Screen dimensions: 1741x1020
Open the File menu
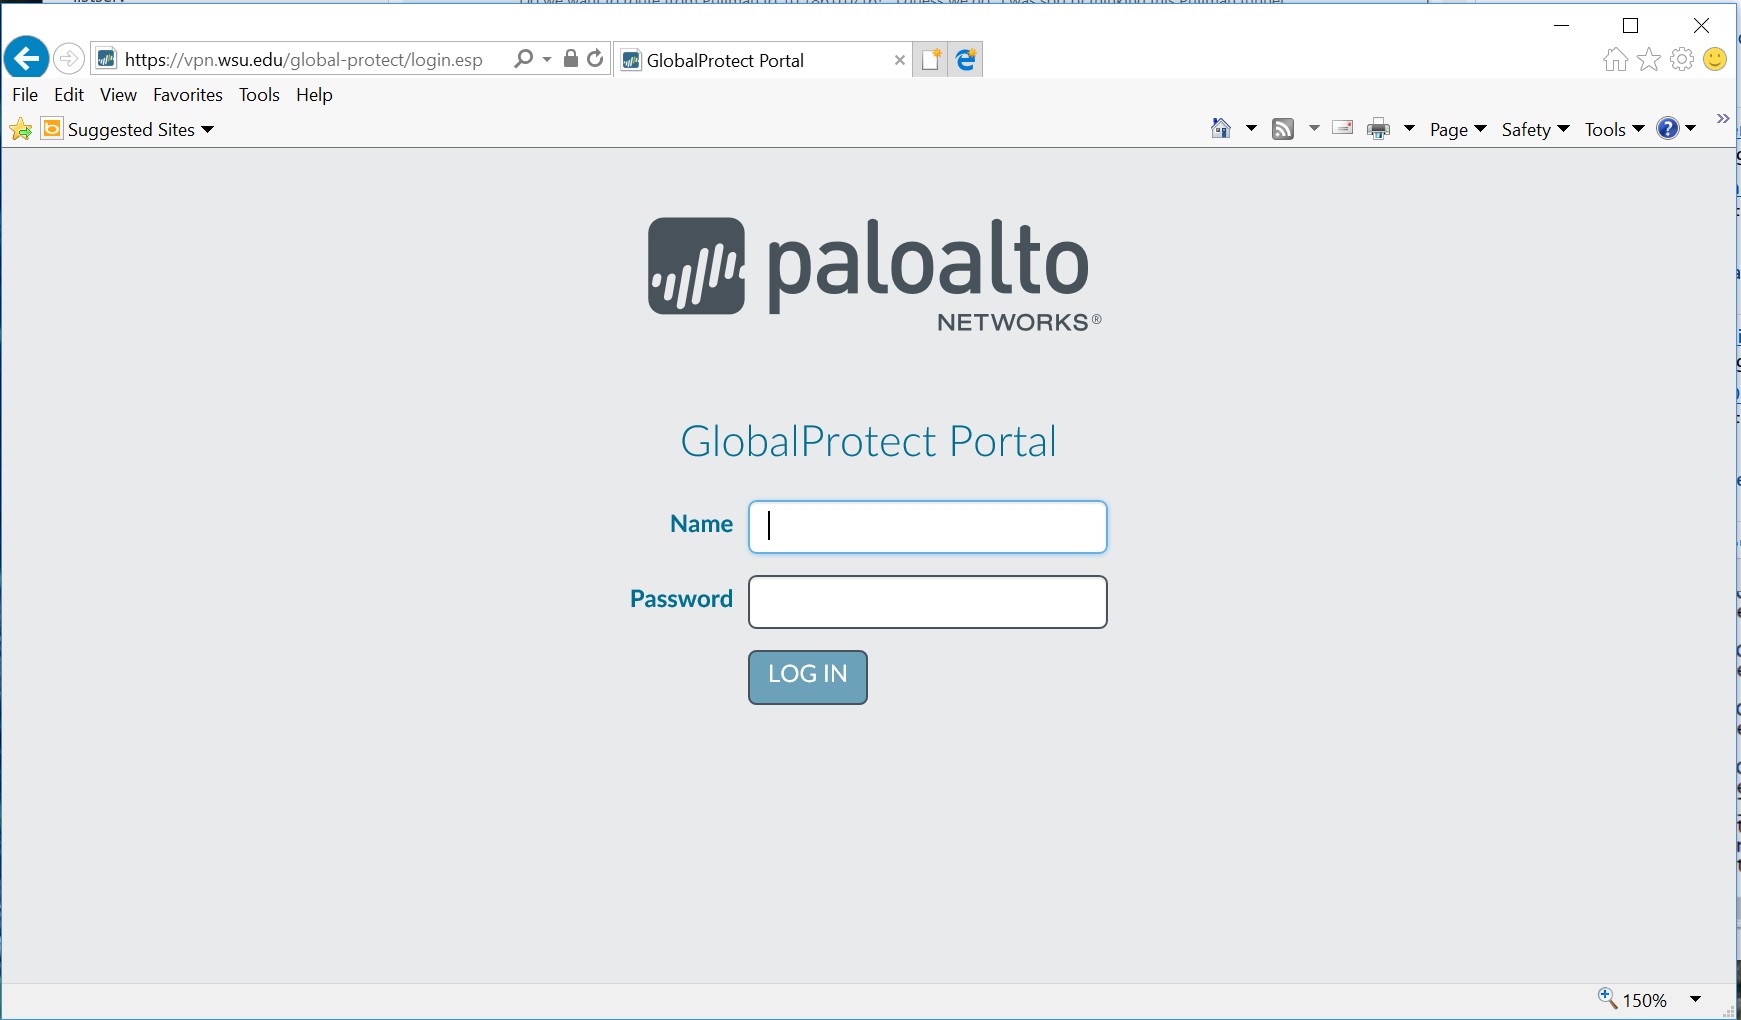(25, 95)
